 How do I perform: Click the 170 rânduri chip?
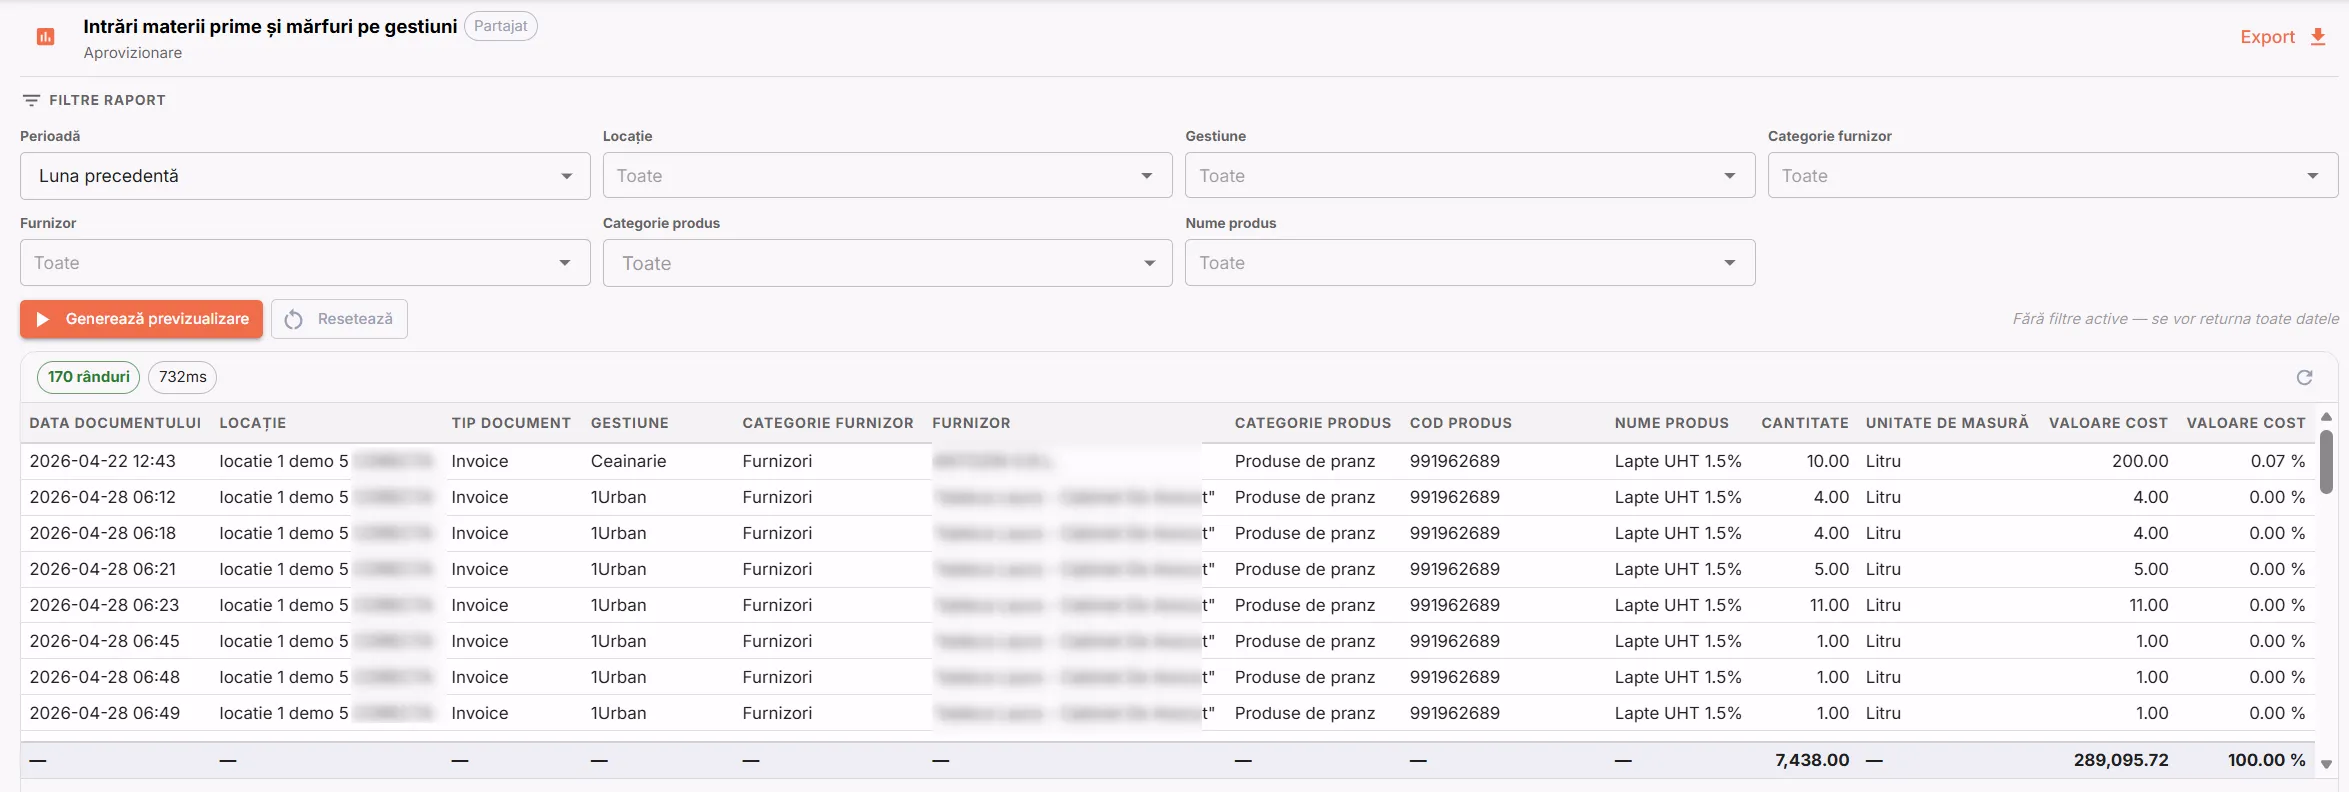pyautogui.click(x=89, y=377)
